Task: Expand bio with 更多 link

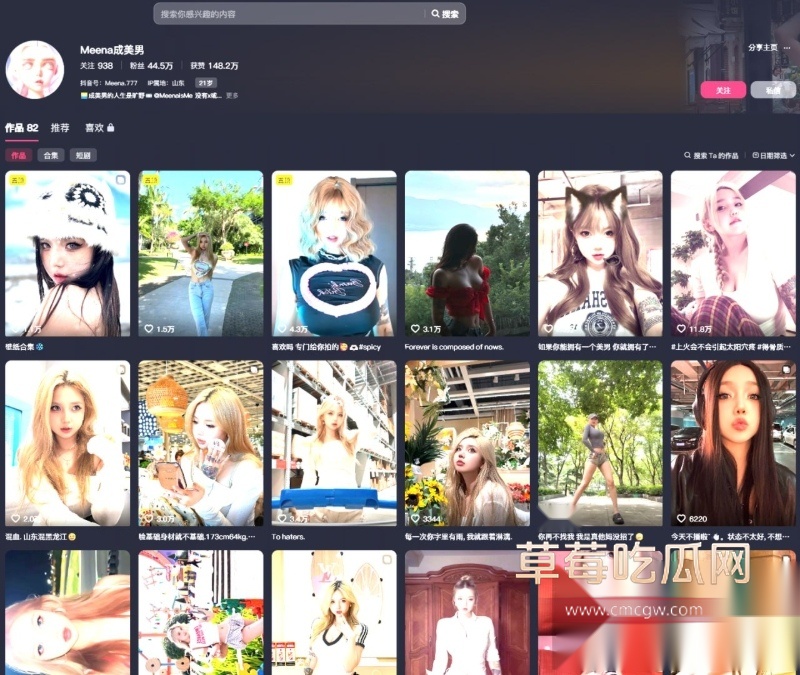Action: click(x=232, y=96)
